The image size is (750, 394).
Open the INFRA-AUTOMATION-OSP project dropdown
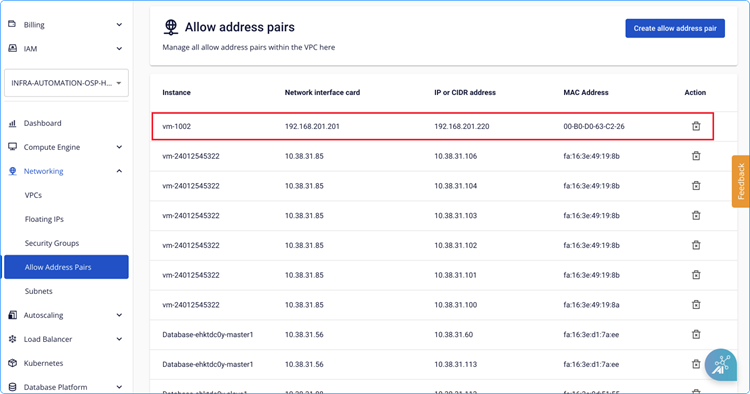point(66,83)
